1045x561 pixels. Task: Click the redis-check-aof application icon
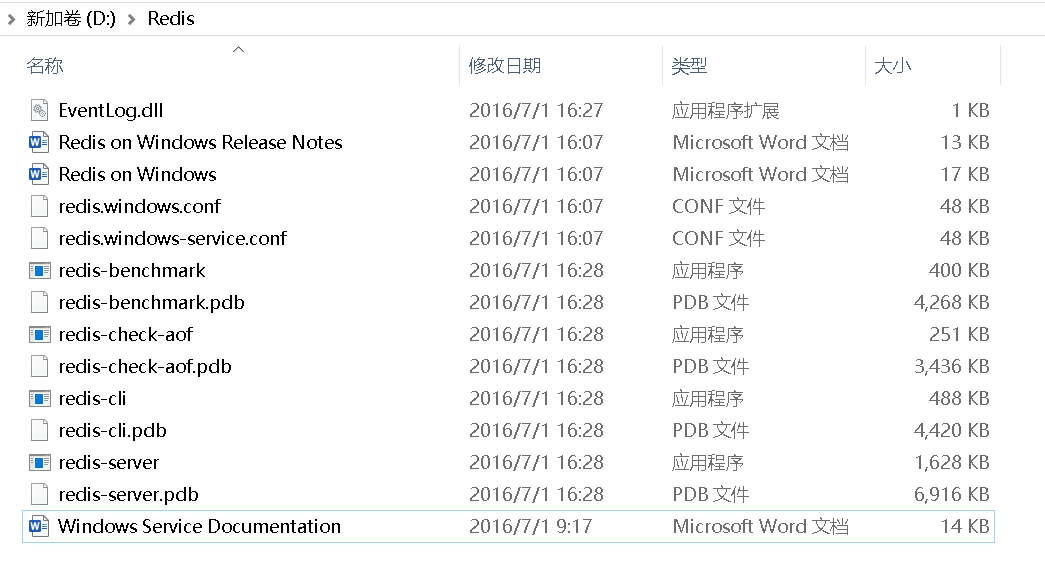click(x=39, y=334)
